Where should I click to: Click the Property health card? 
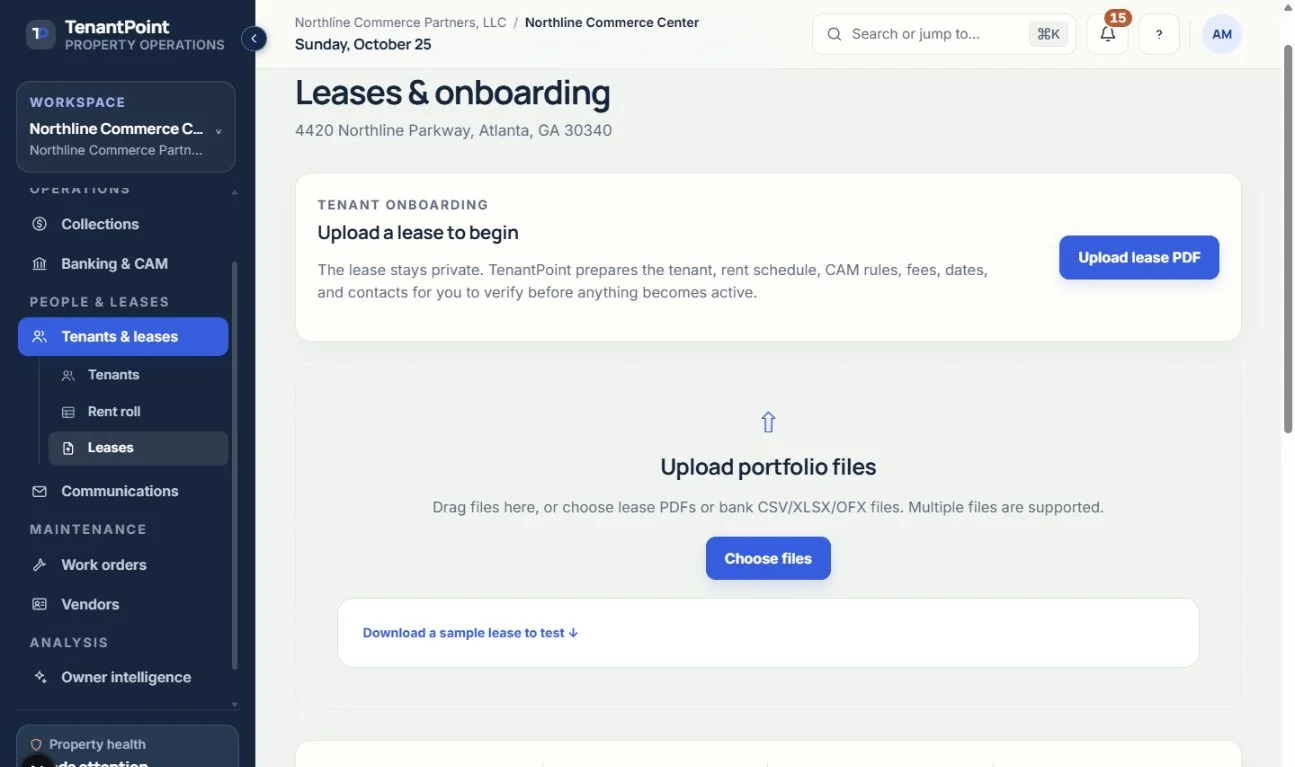coord(127,746)
